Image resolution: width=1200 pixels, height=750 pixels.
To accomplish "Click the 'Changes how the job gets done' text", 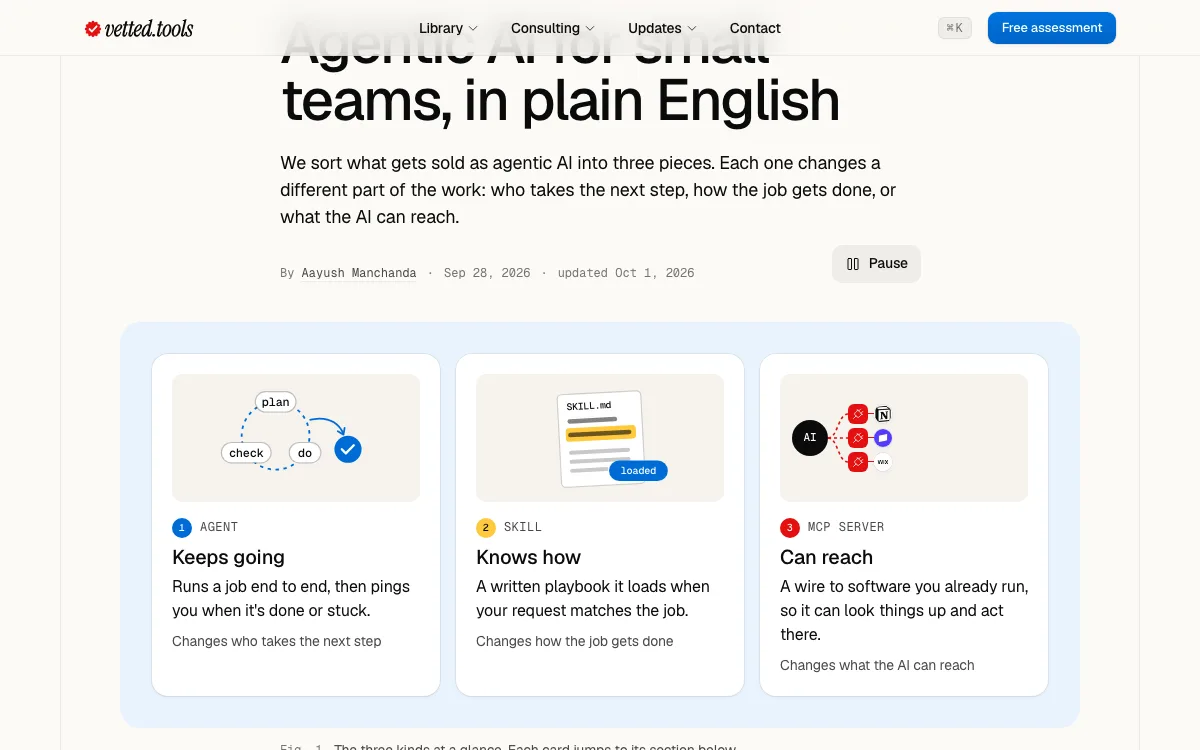I will click(x=575, y=641).
